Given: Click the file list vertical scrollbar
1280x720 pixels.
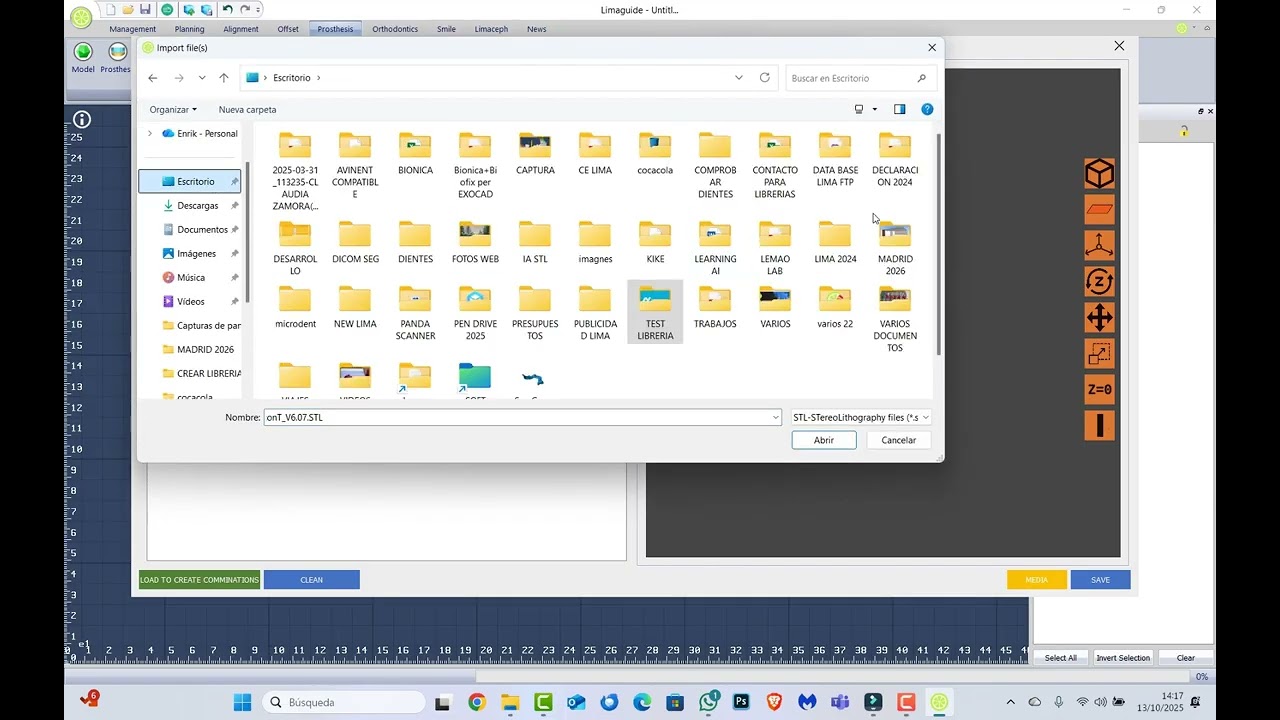Looking at the screenshot, I should tap(938, 243).
